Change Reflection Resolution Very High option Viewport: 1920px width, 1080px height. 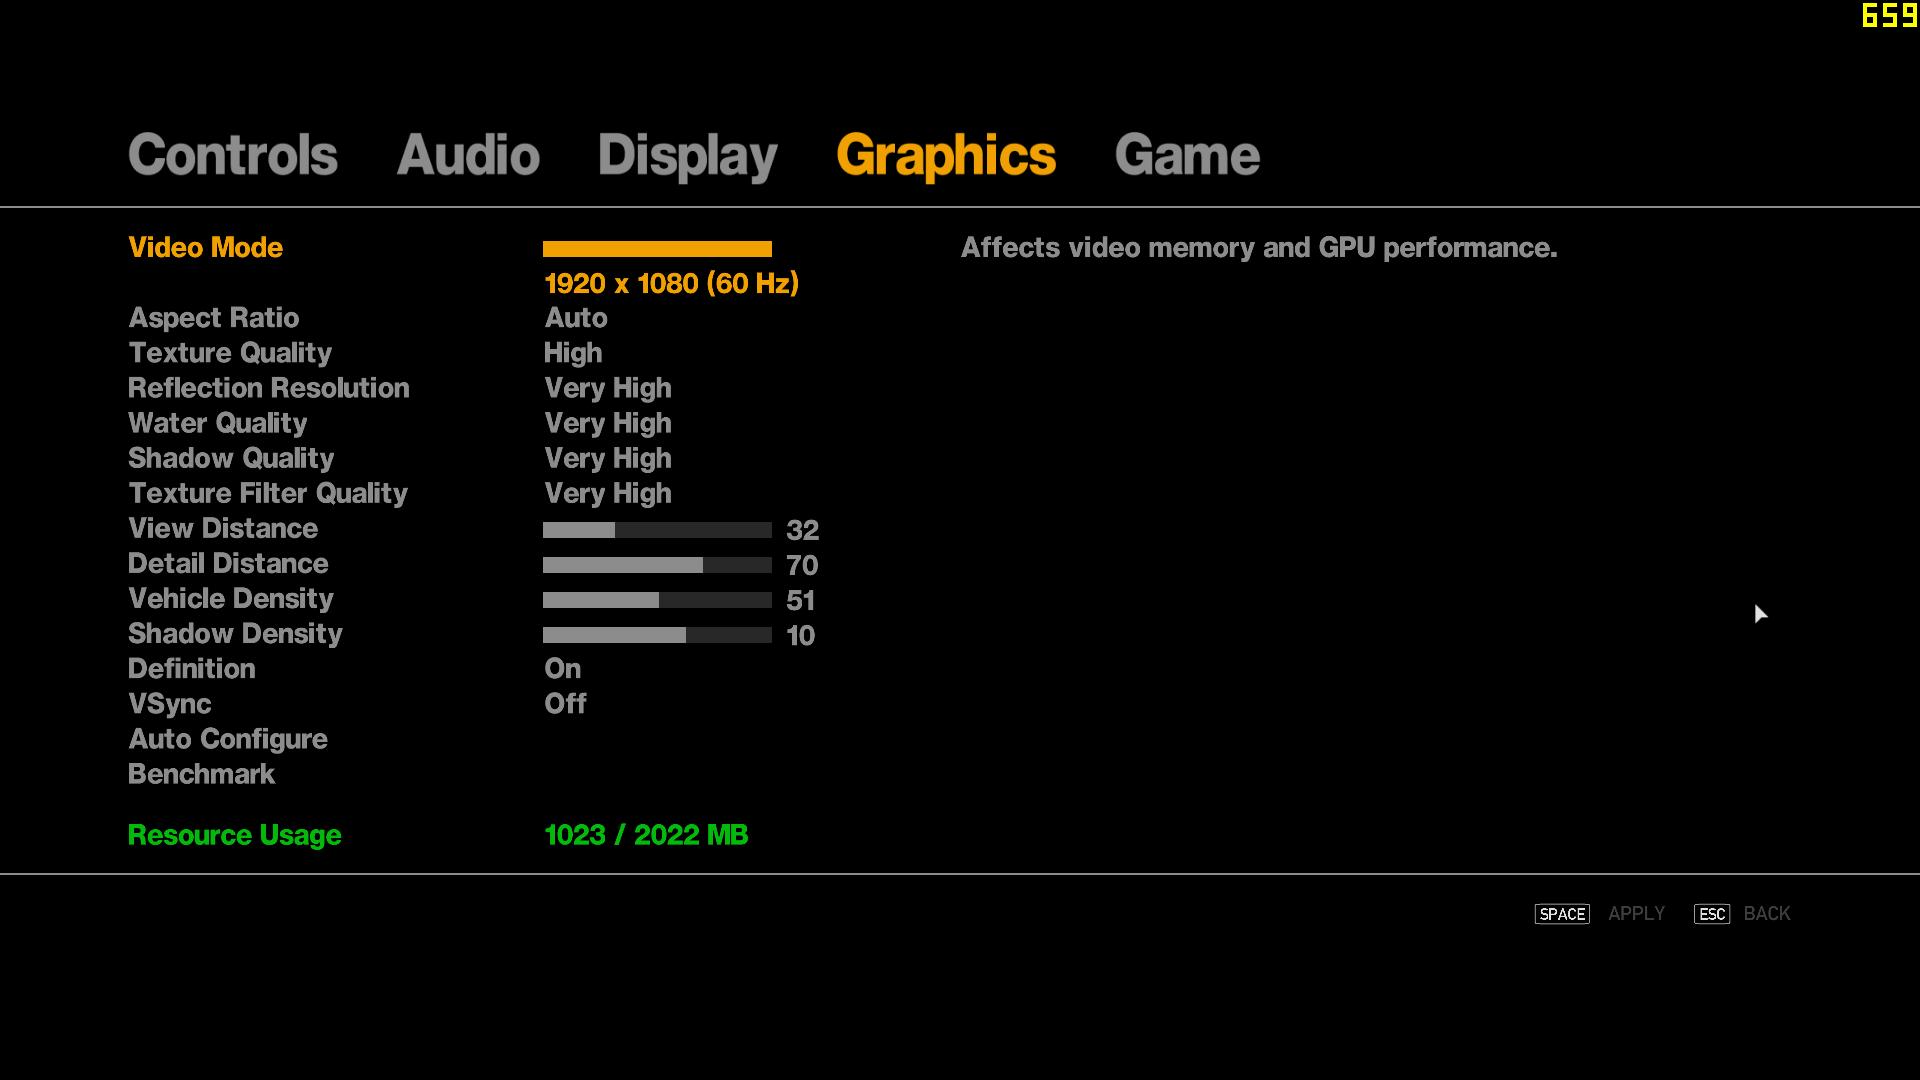click(608, 388)
